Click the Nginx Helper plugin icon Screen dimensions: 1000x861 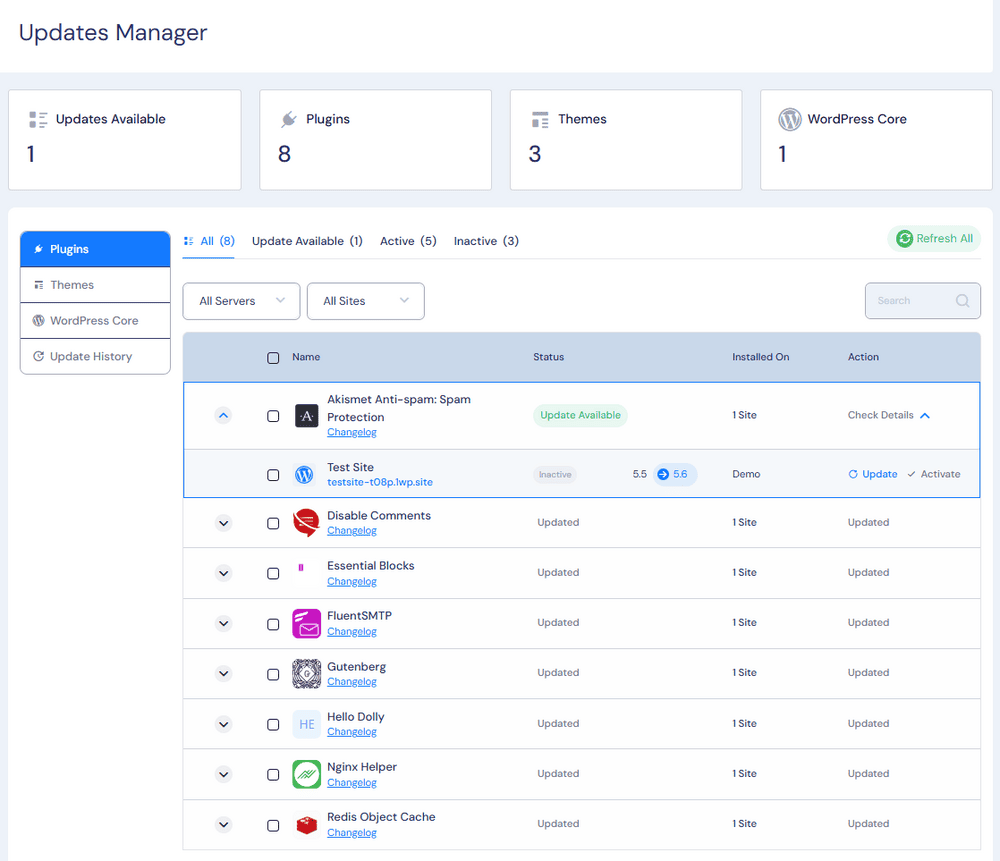[306, 774]
